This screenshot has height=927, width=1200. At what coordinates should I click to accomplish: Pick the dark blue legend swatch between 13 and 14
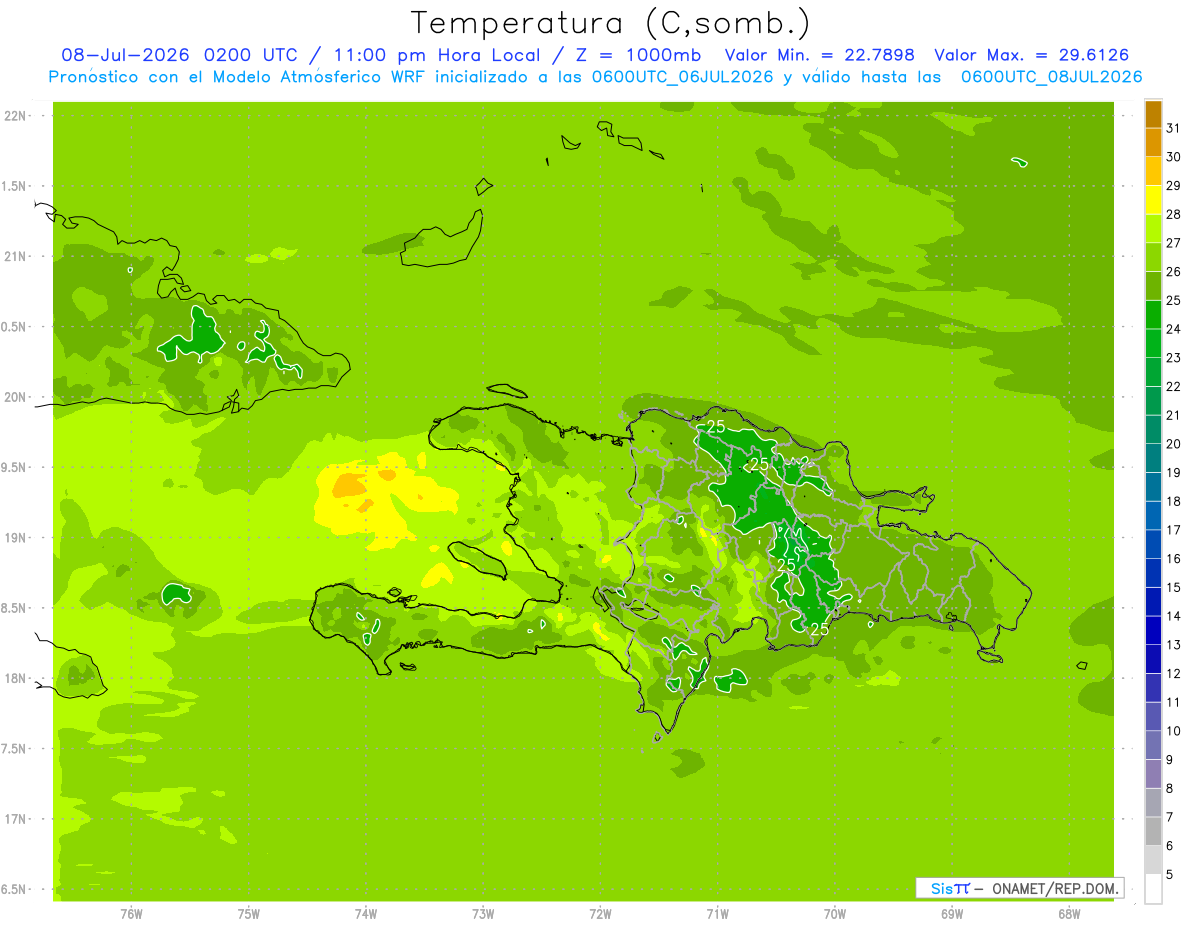(x=1153, y=630)
